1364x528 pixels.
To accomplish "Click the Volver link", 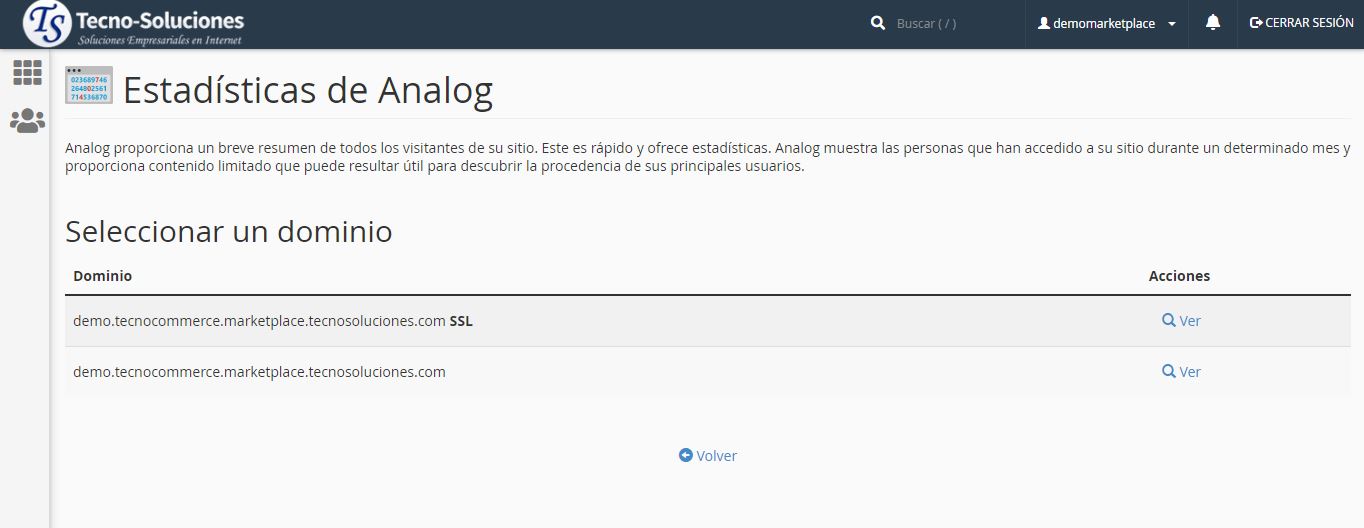I will pos(716,456).
